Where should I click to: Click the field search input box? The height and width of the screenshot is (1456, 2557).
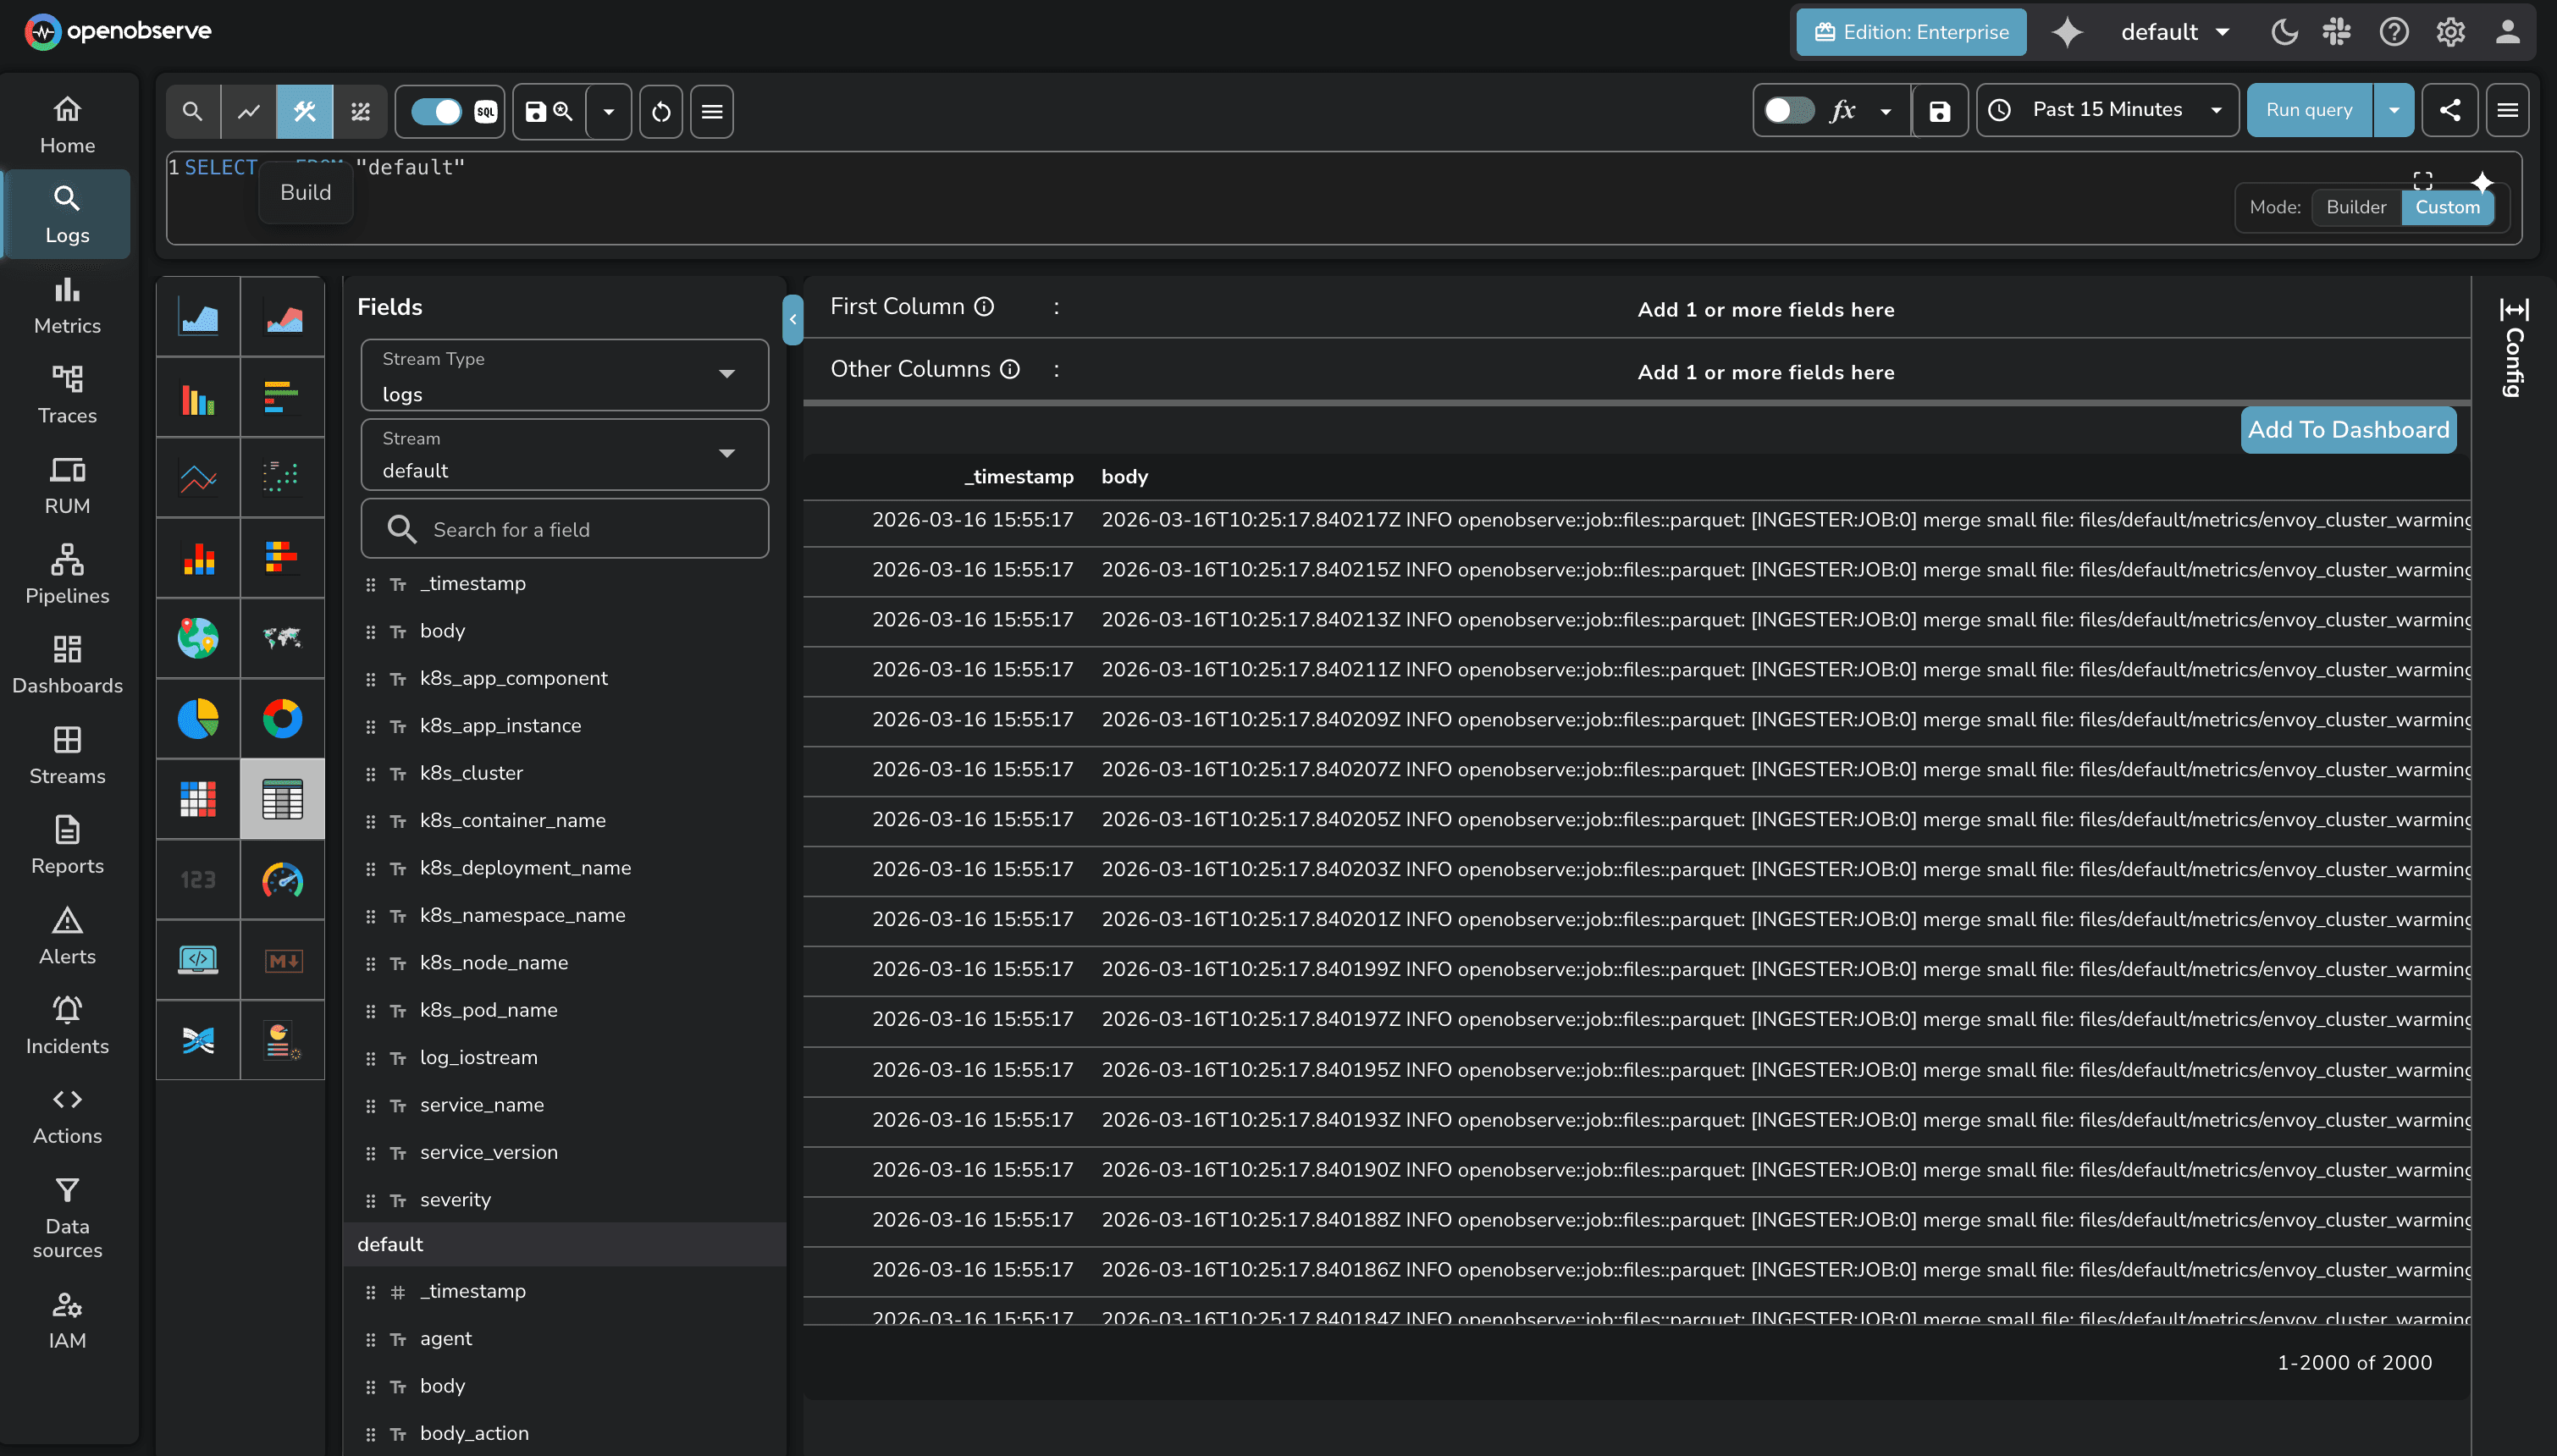pos(563,529)
